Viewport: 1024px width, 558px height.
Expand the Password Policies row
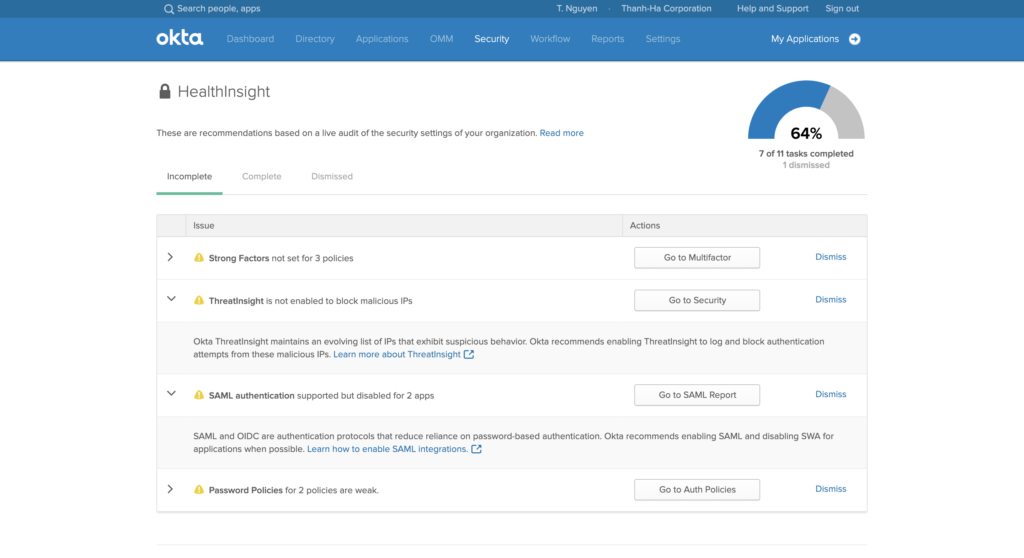170,489
